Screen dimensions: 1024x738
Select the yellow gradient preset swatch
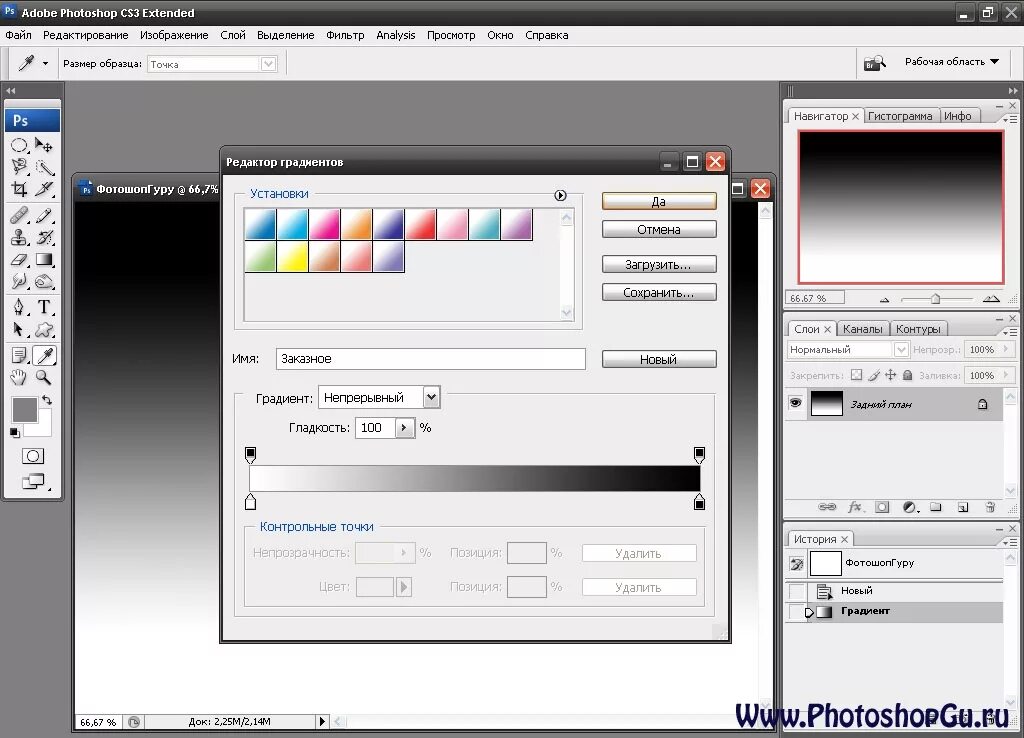[292, 256]
